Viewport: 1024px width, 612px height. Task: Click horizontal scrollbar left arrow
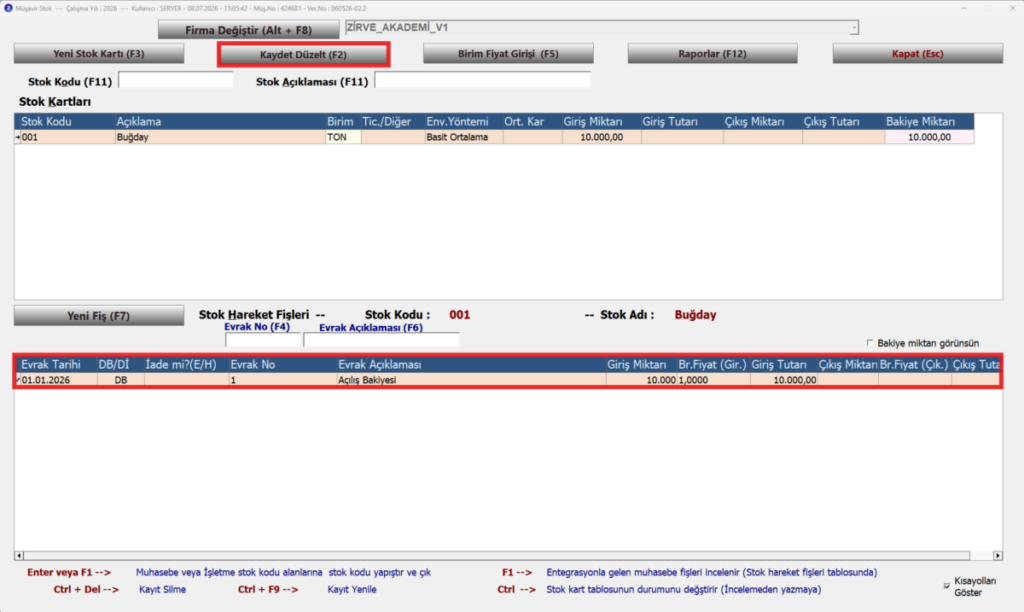[x=19, y=555]
